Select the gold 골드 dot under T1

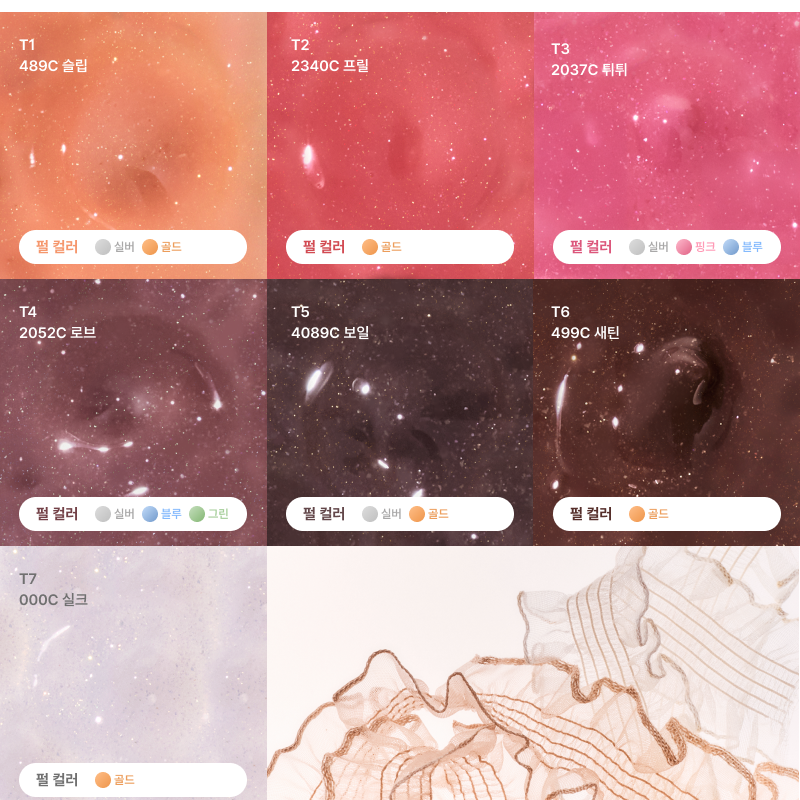150,247
